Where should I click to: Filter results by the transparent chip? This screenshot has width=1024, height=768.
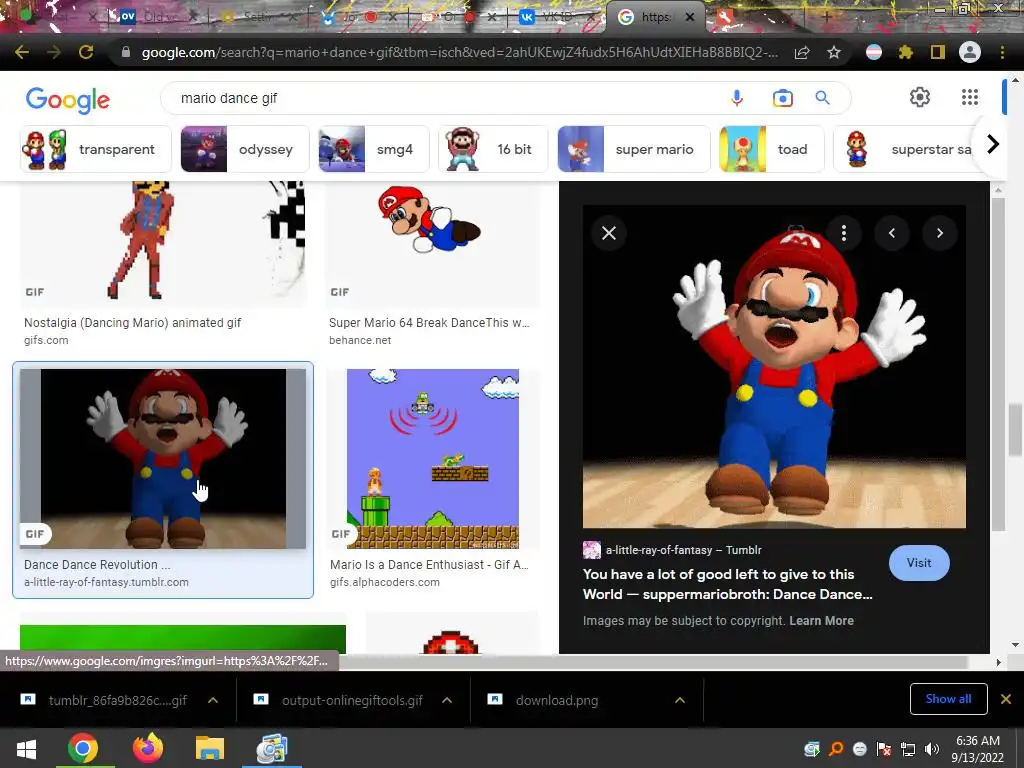[x=95, y=149]
